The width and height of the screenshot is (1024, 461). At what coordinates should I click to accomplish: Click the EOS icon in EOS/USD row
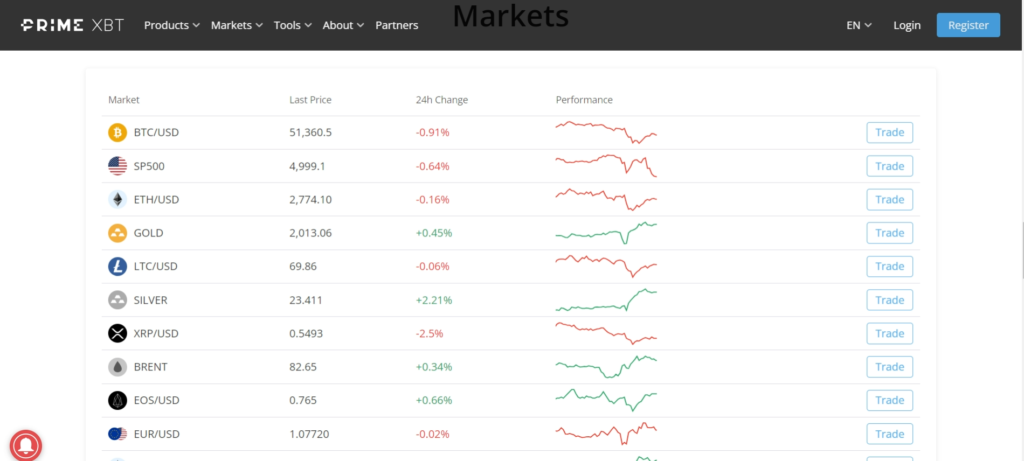click(117, 401)
